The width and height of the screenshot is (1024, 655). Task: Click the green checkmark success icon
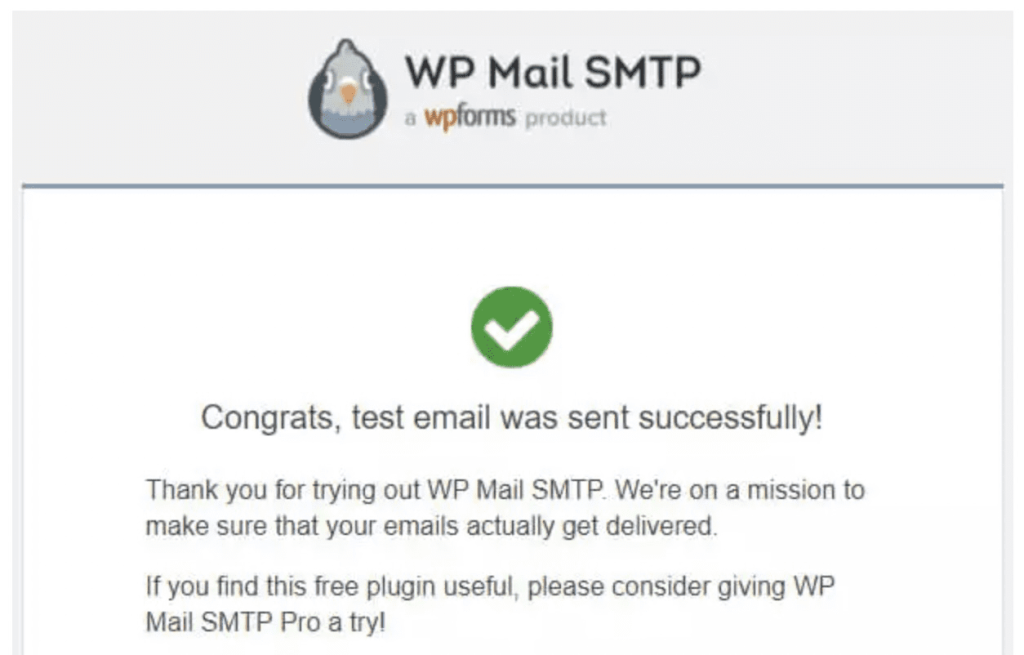pyautogui.click(x=511, y=327)
